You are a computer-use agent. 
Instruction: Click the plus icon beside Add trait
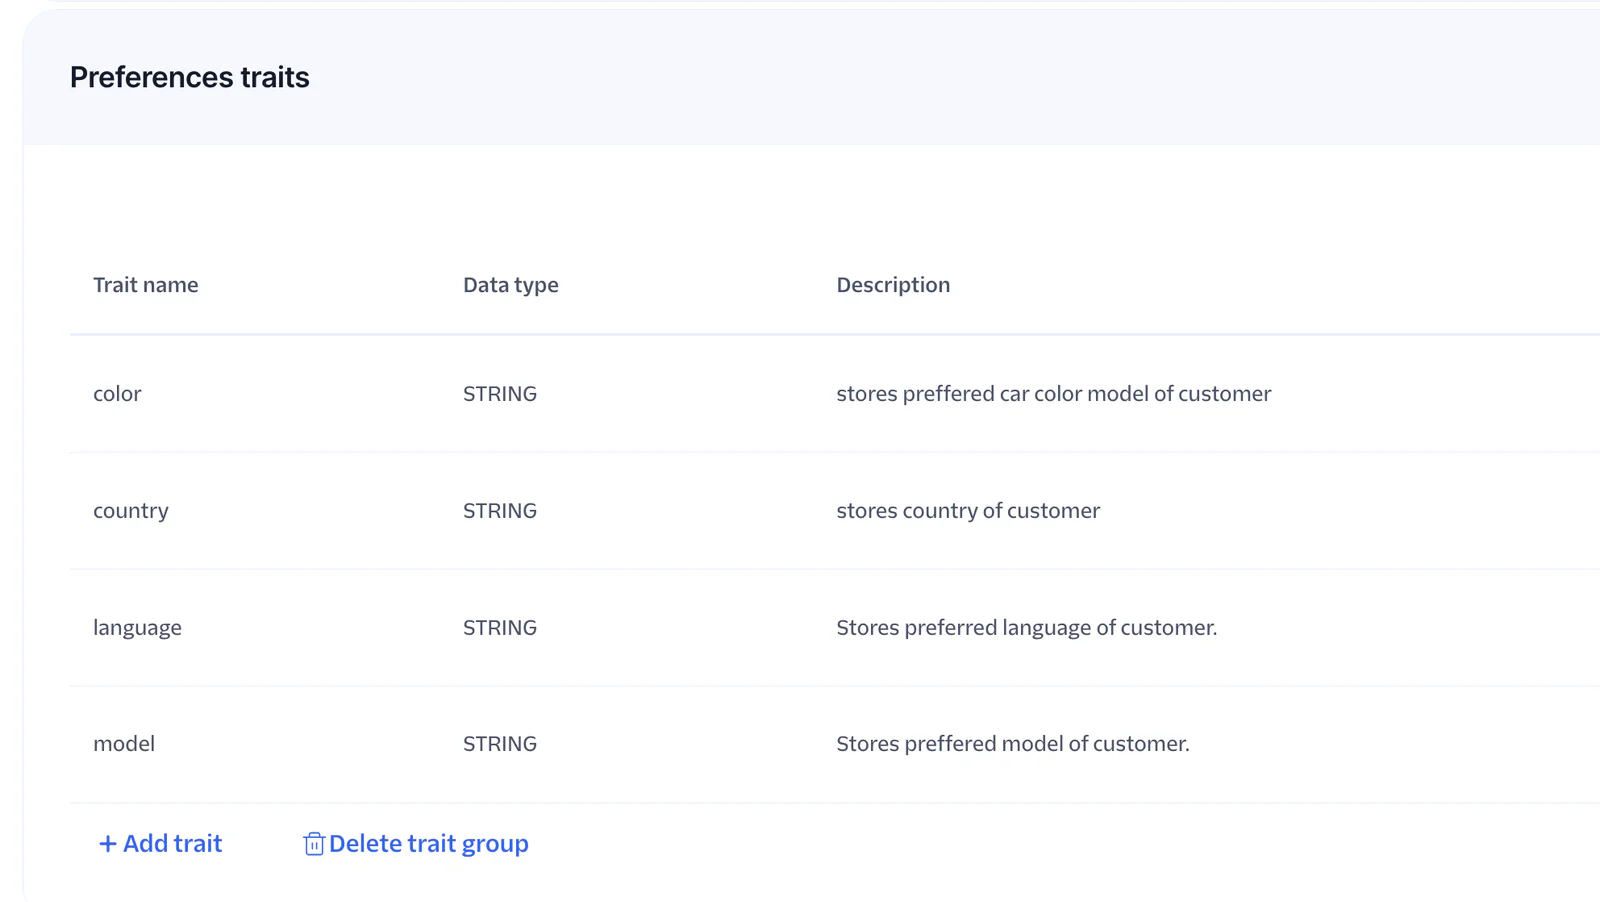(x=108, y=844)
